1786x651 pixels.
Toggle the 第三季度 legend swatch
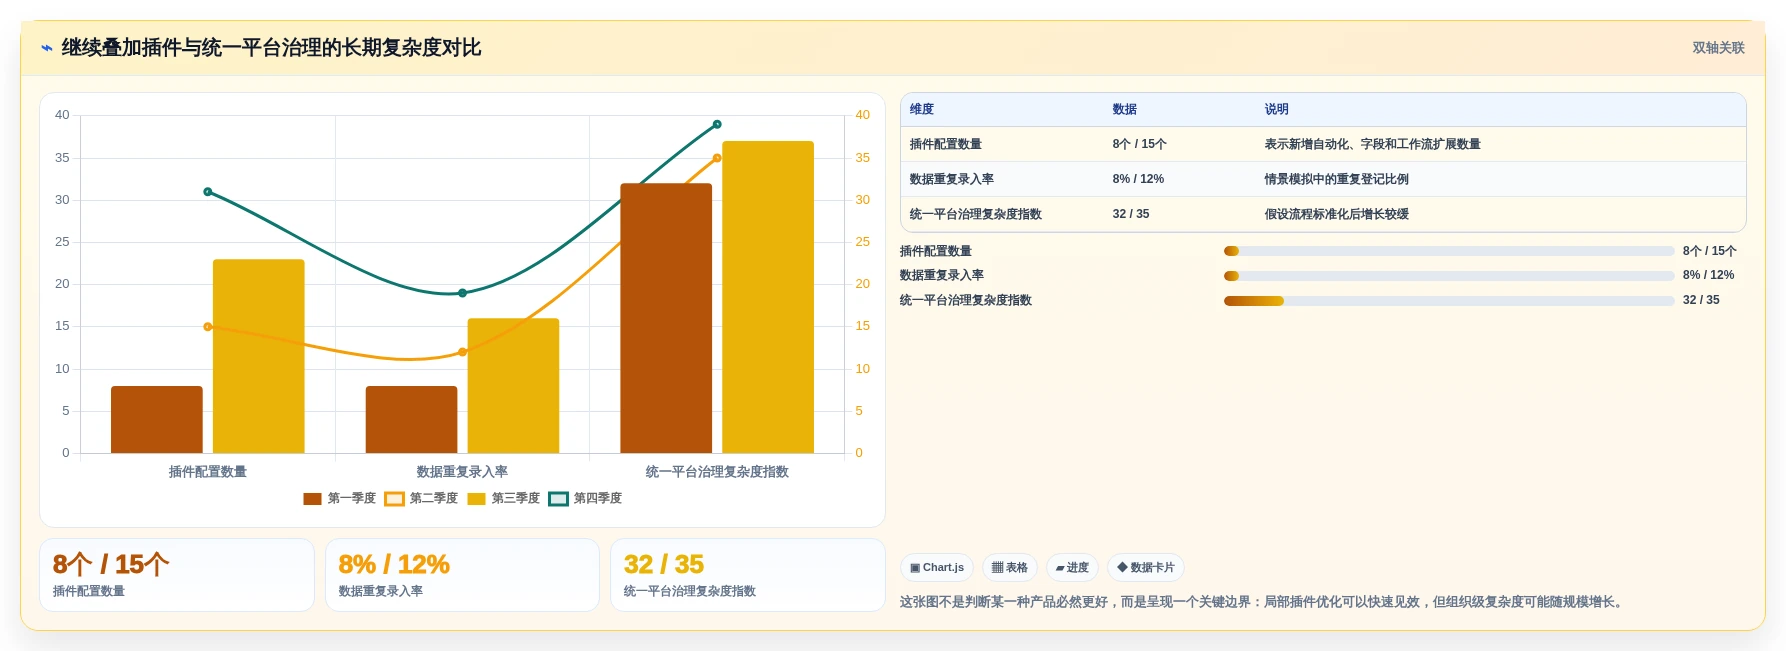tap(476, 499)
